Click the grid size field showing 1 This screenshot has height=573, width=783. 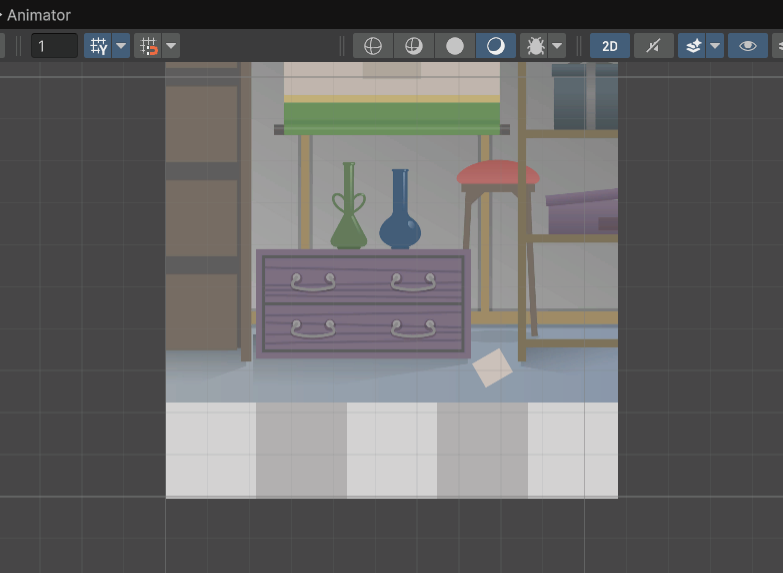pyautogui.click(x=54, y=46)
